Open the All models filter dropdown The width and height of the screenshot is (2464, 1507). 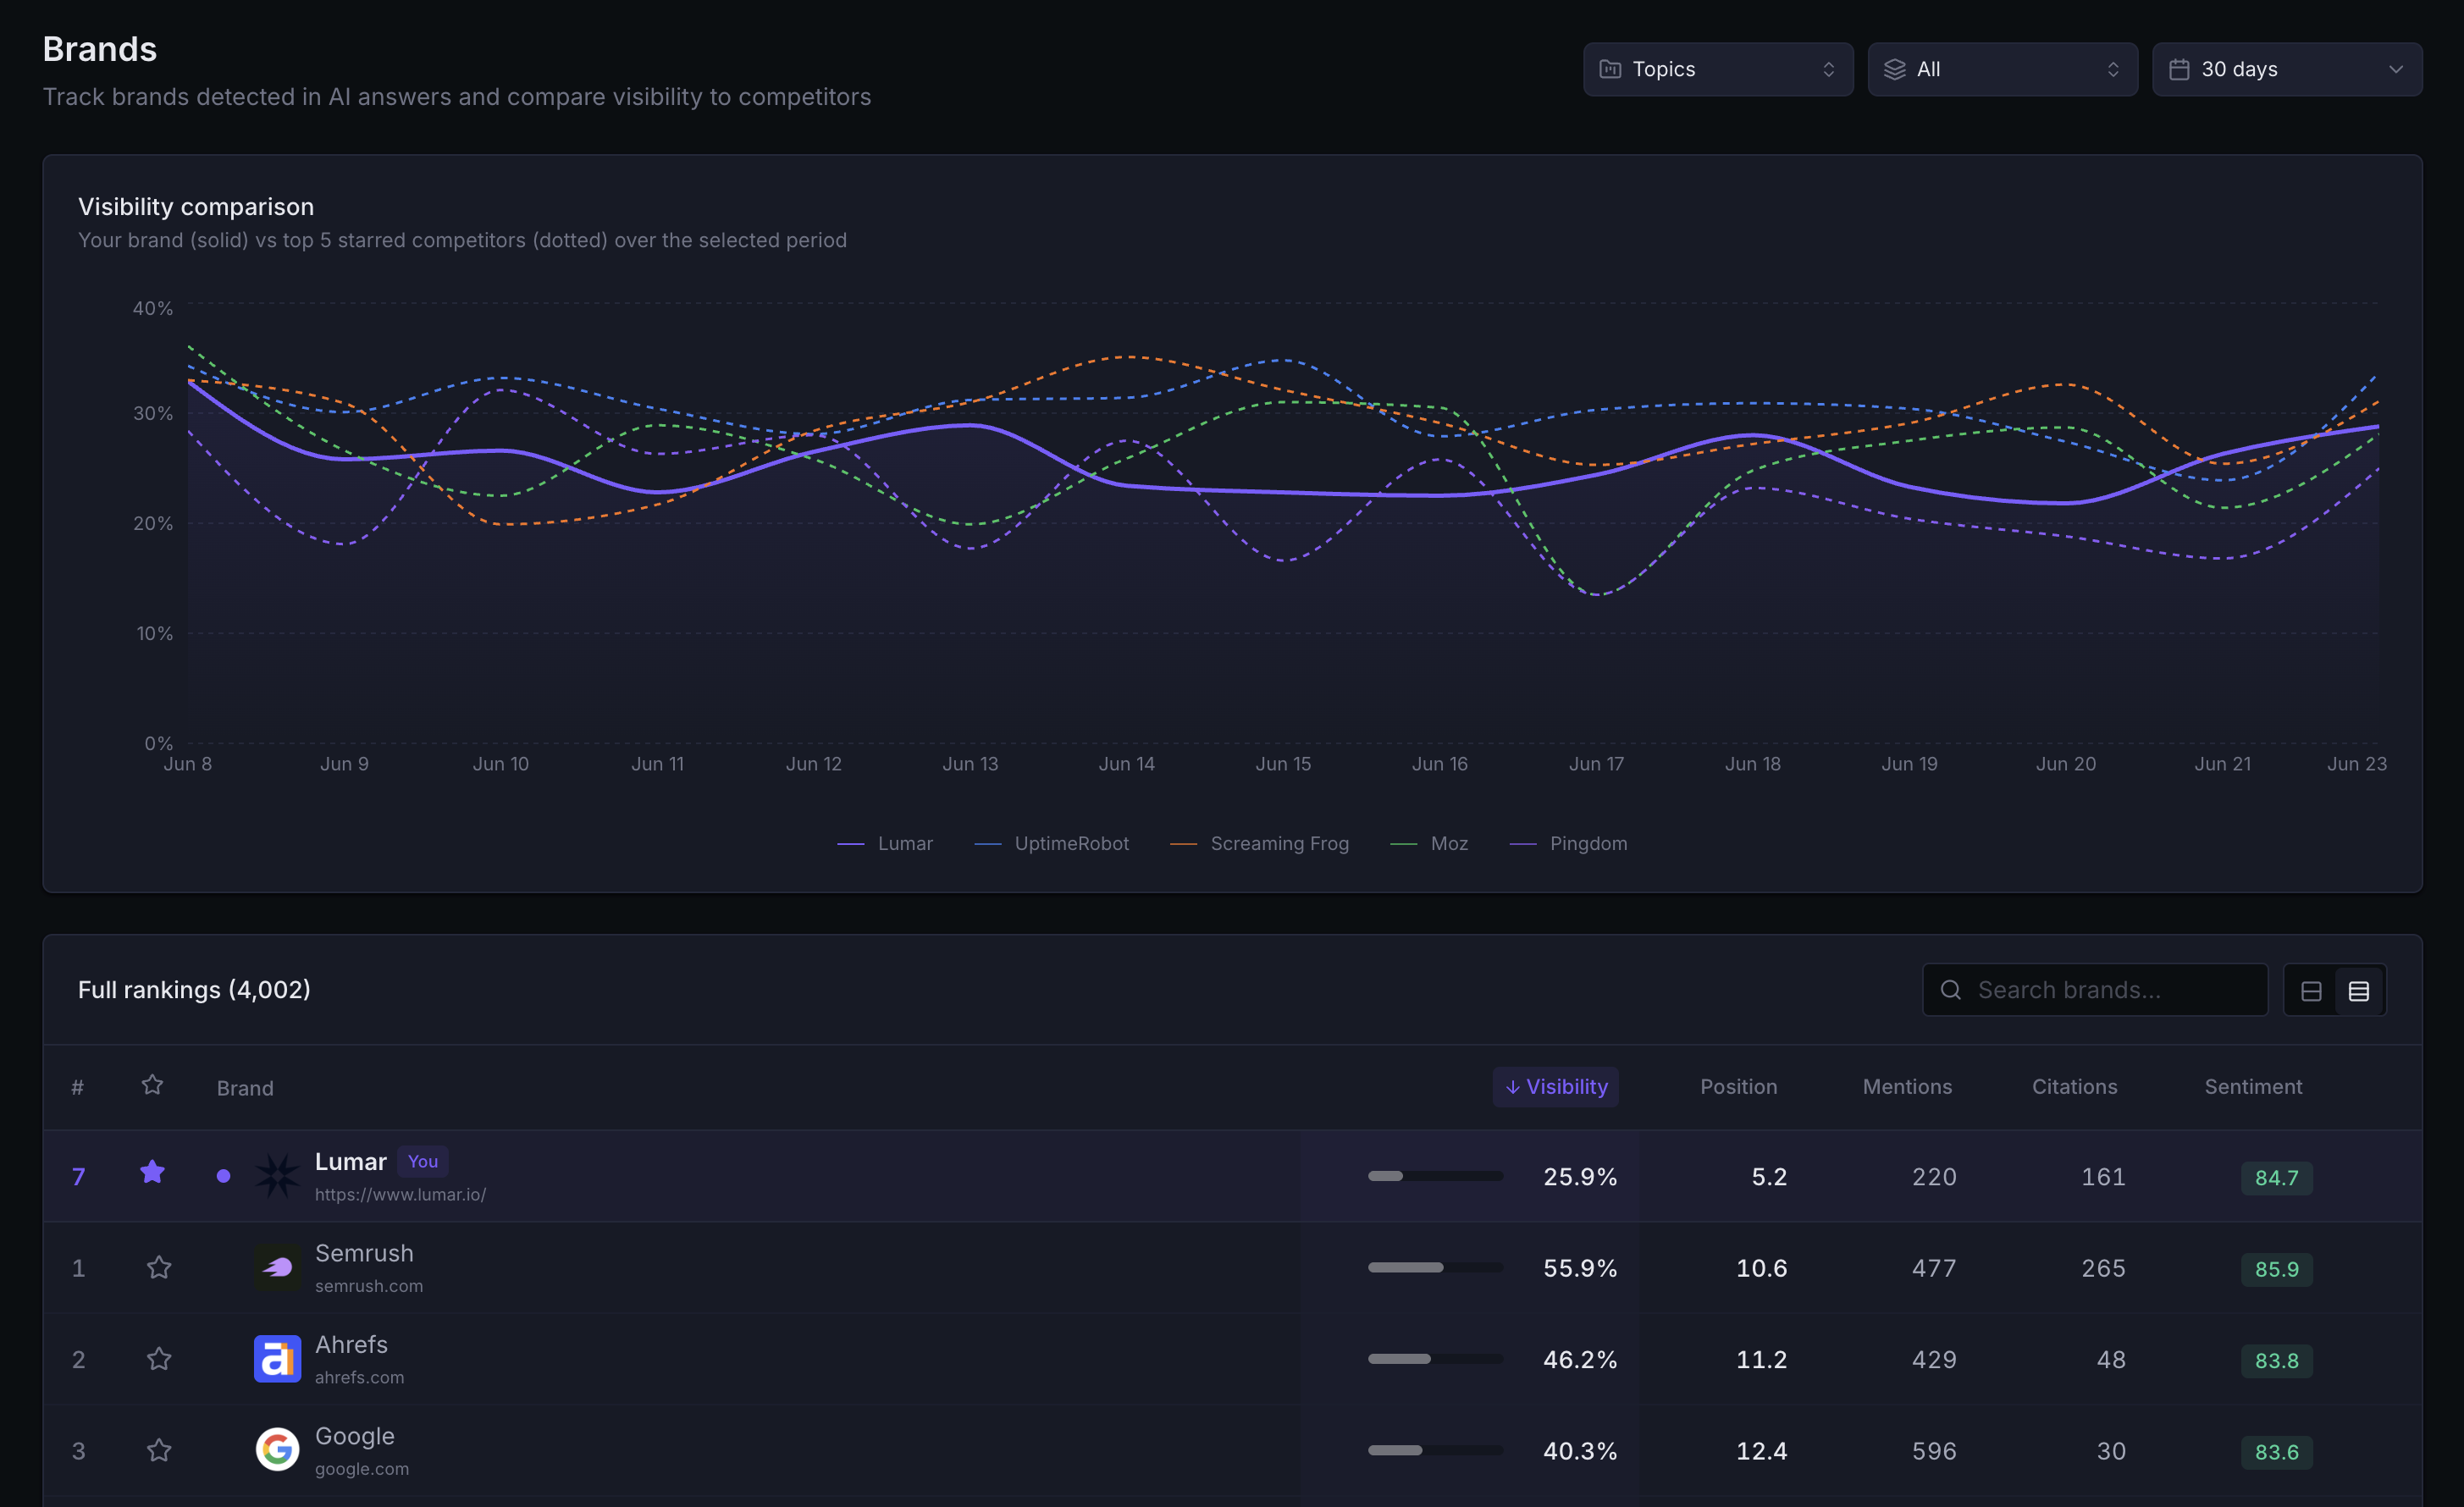(x=2002, y=69)
